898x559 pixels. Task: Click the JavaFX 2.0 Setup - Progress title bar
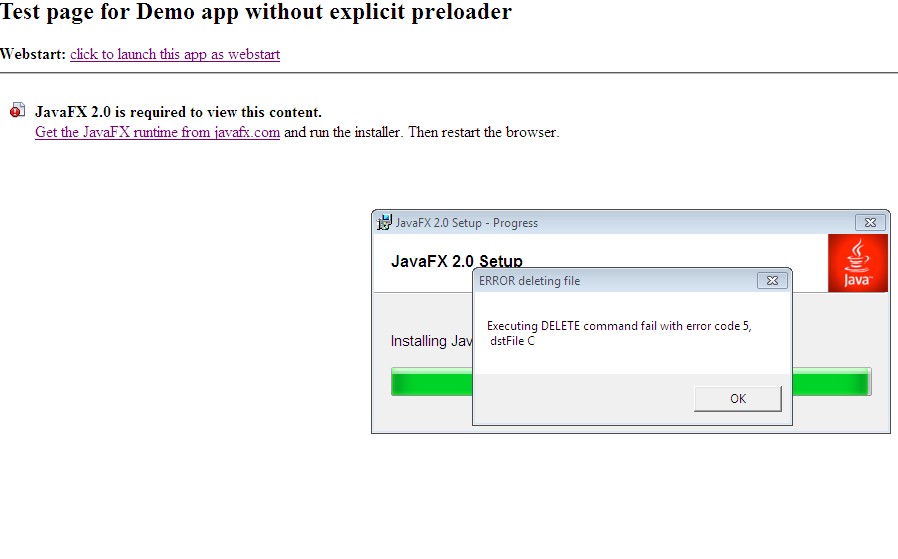(600, 223)
